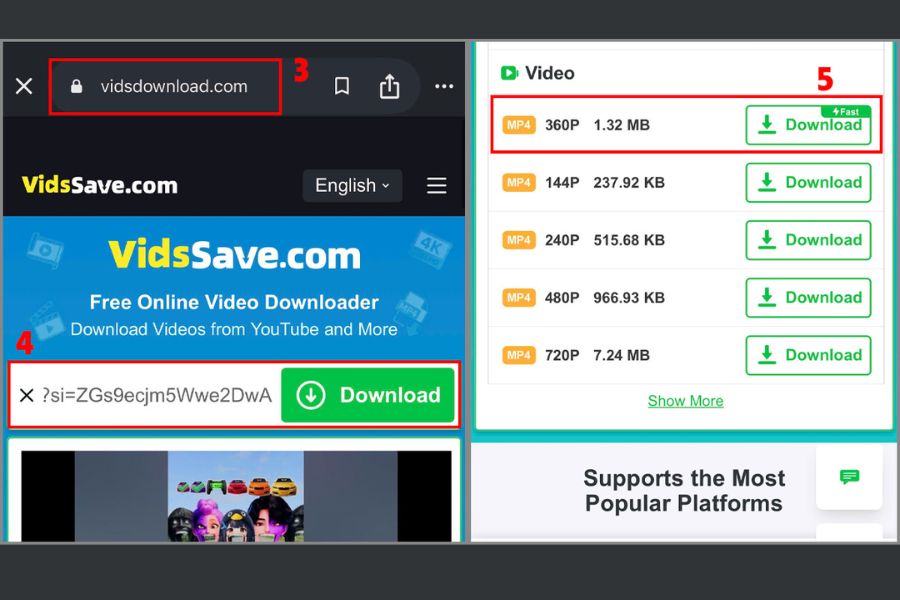
Task: Close the browser tab with X icon
Action: click(x=24, y=86)
